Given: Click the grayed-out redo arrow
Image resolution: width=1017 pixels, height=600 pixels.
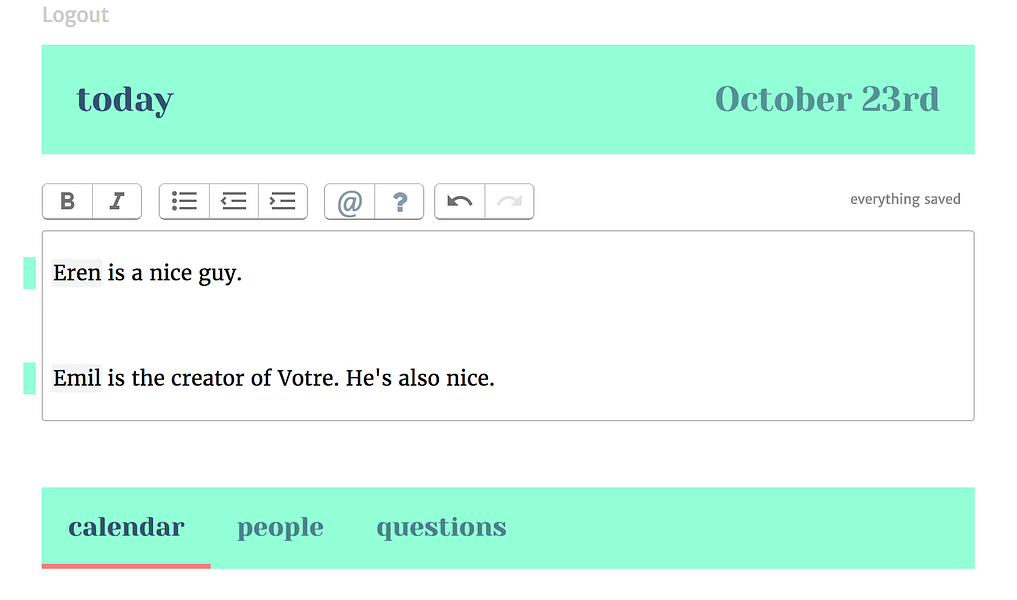Looking at the screenshot, I should coord(510,202).
